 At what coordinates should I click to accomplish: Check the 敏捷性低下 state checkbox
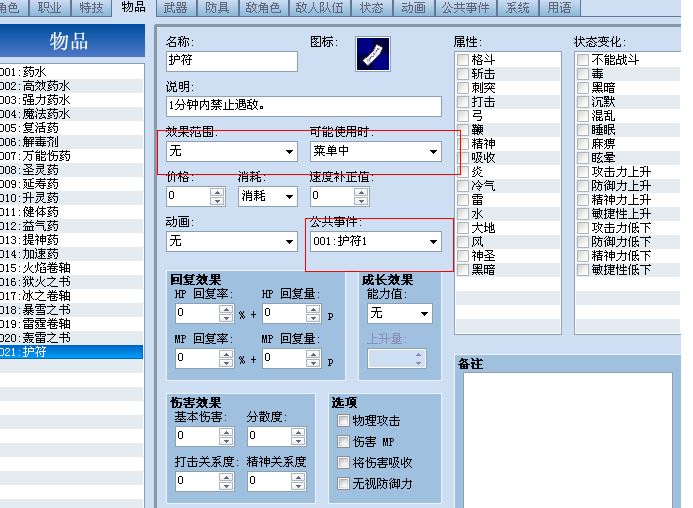[583, 270]
